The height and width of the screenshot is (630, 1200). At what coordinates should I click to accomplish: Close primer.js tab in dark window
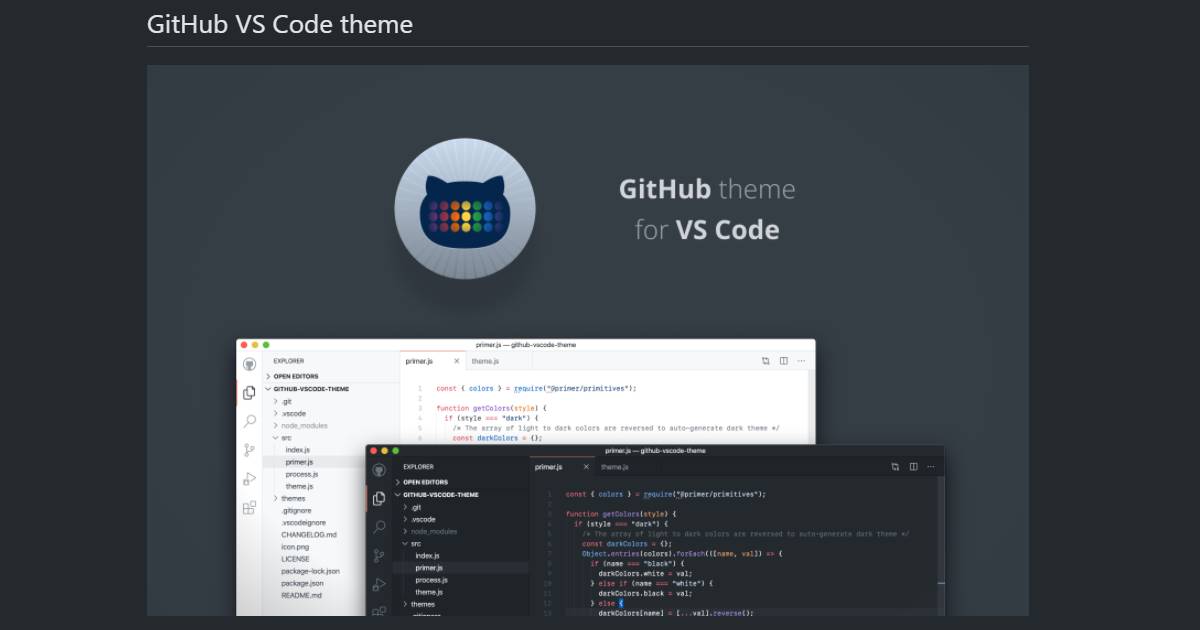point(586,467)
